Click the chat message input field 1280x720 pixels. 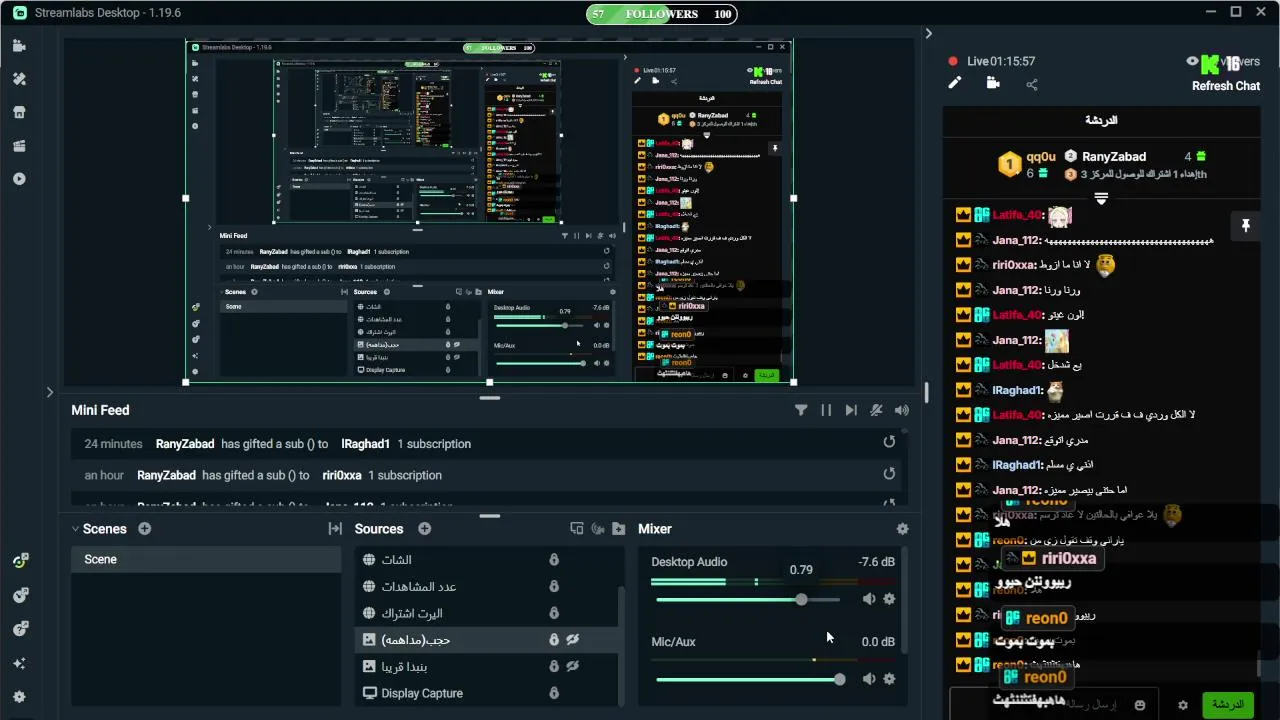pos(1052,704)
